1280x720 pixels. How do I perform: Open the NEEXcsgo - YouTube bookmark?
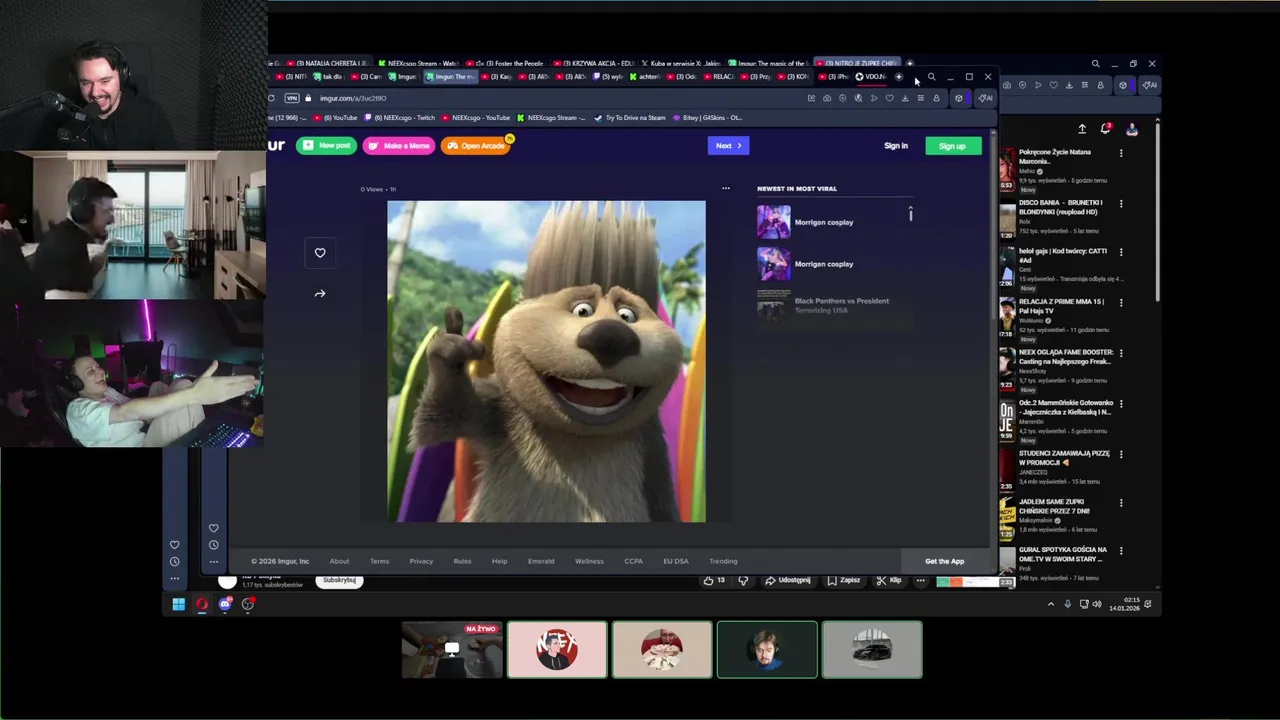pyautogui.click(x=476, y=118)
